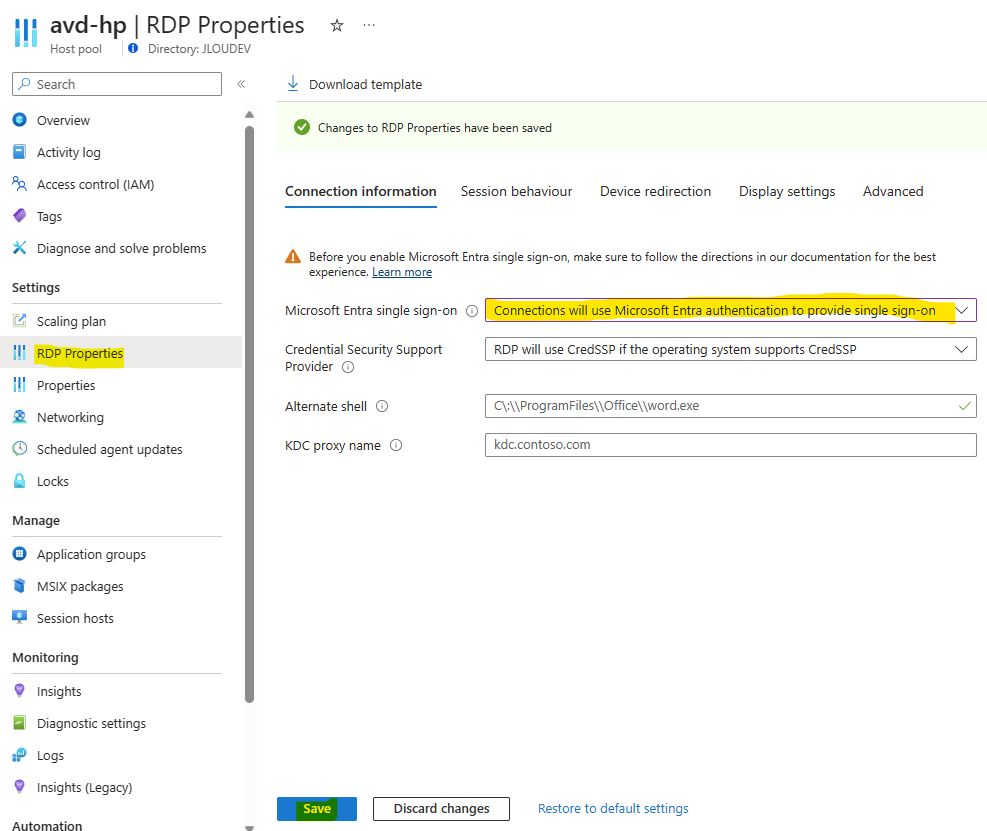Open the Learn more documentation link
Viewport: 987px width, 831px height.
click(x=402, y=272)
